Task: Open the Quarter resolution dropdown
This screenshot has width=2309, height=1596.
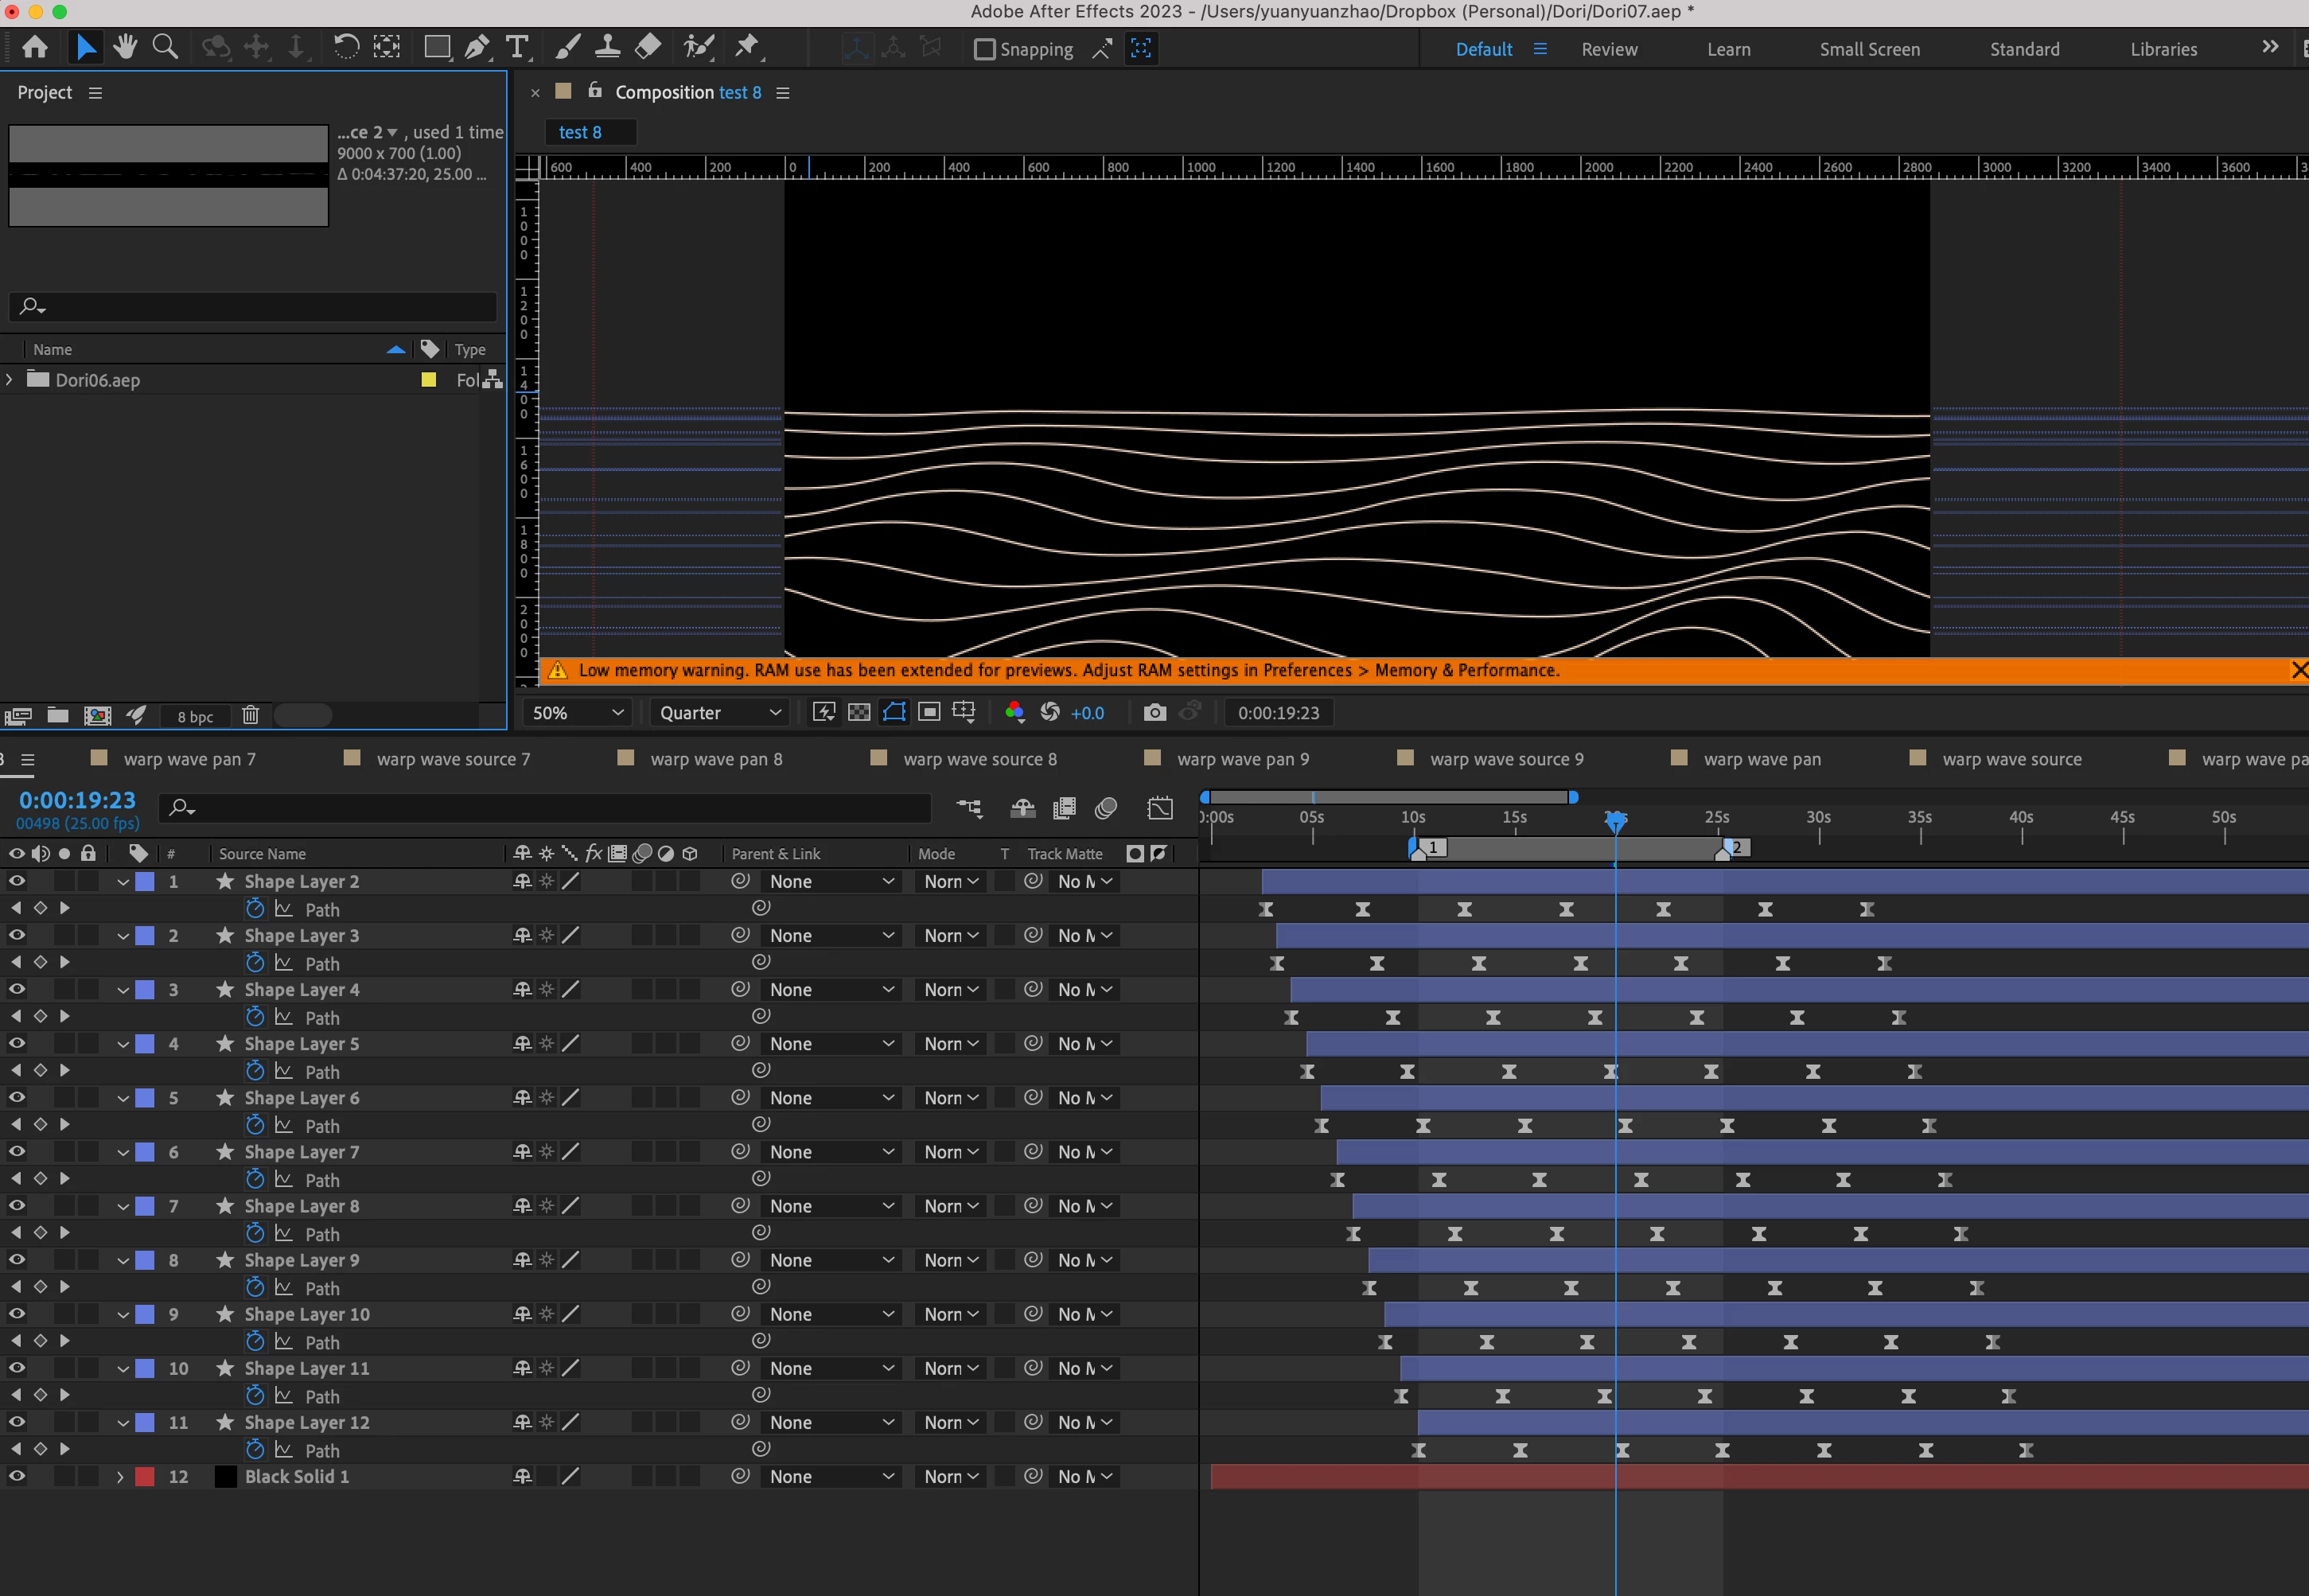Action: tap(719, 712)
